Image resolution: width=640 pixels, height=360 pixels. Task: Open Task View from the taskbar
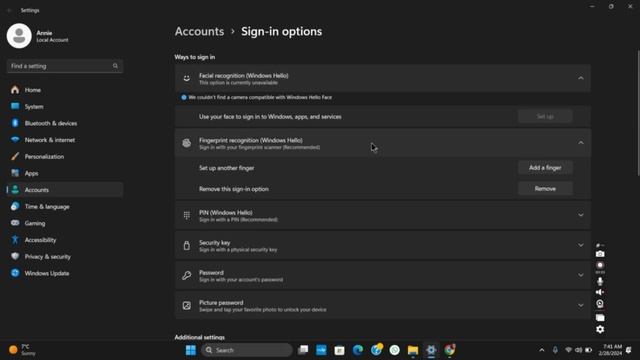click(x=303, y=350)
